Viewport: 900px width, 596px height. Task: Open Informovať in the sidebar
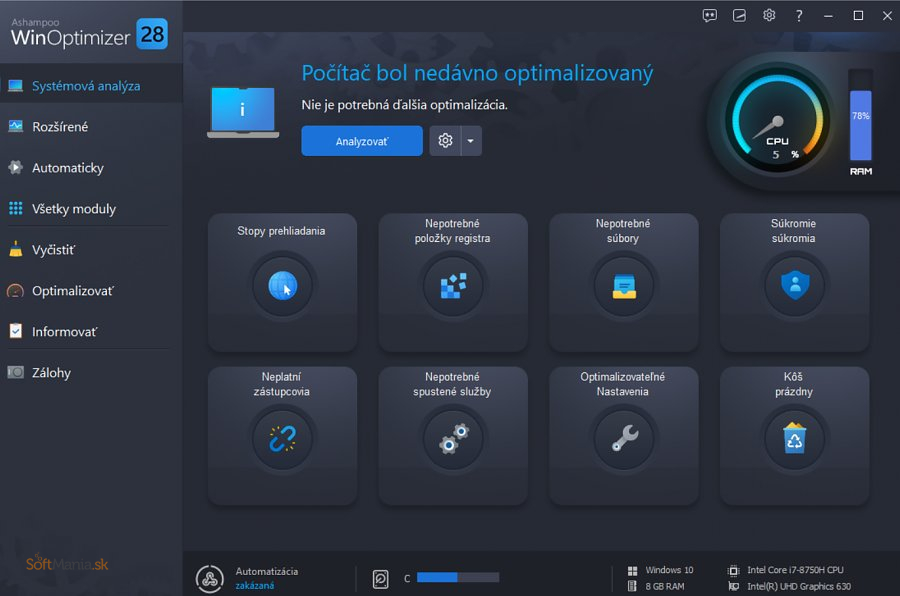(x=92, y=332)
